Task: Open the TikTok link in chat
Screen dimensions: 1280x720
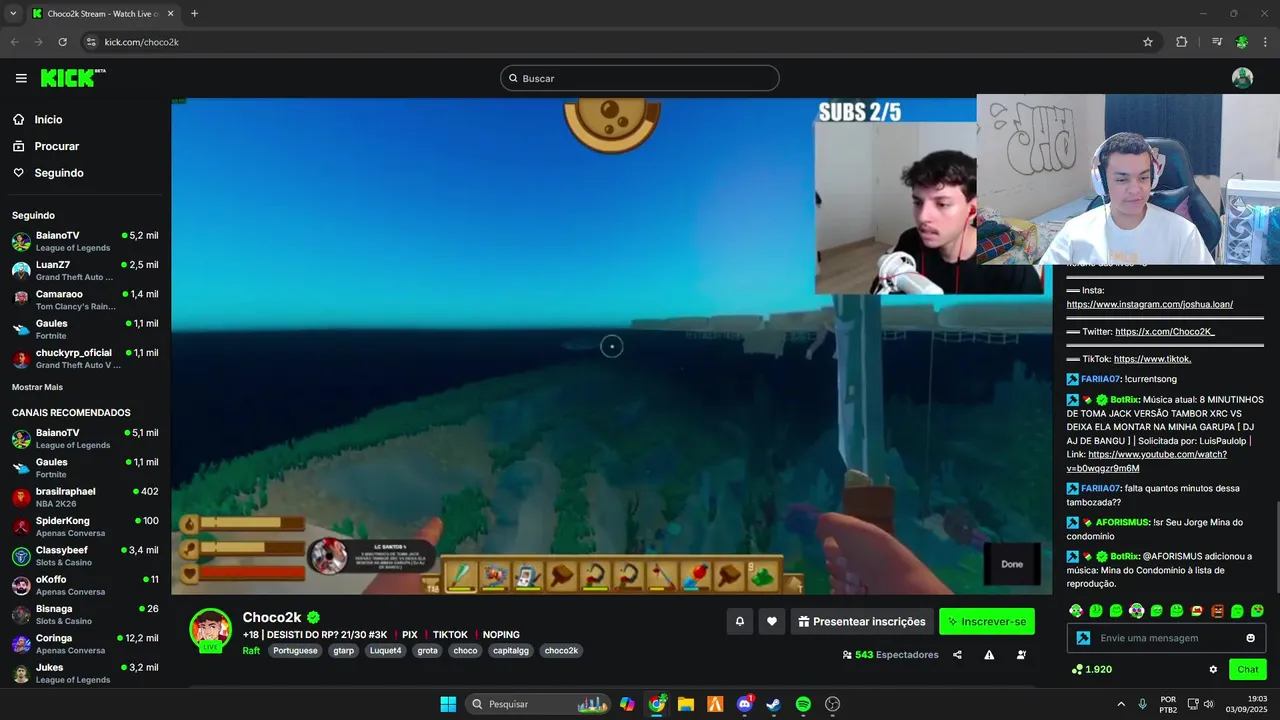Action: [x=1152, y=359]
